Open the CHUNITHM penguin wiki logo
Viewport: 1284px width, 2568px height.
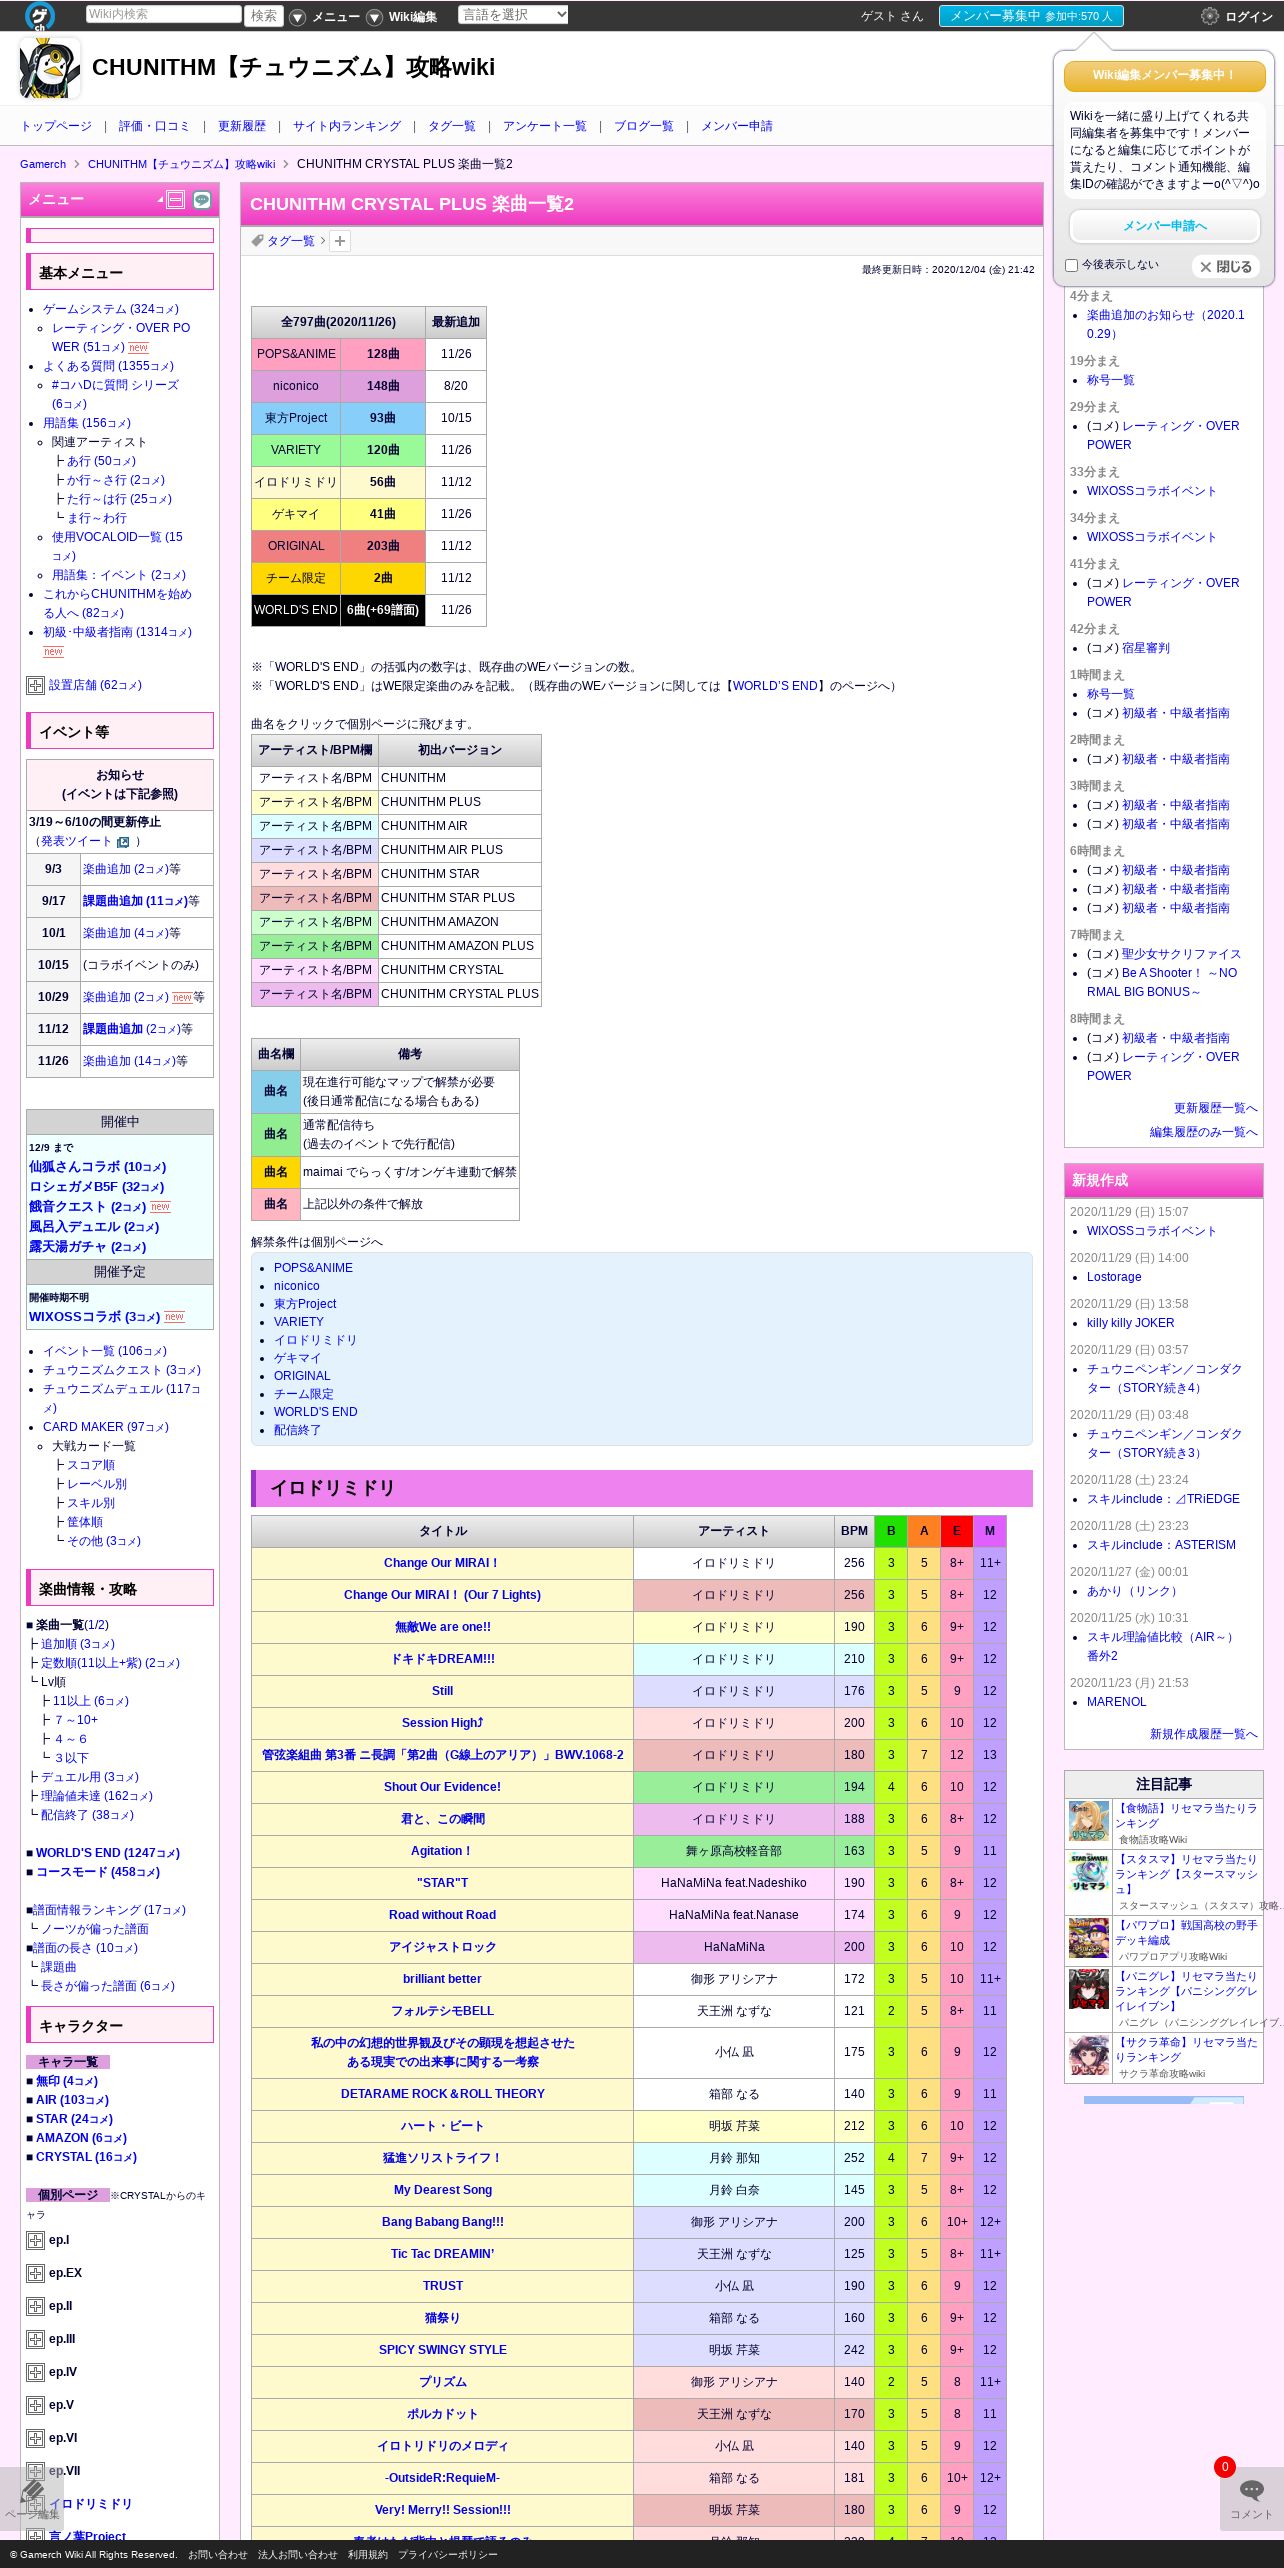49,68
